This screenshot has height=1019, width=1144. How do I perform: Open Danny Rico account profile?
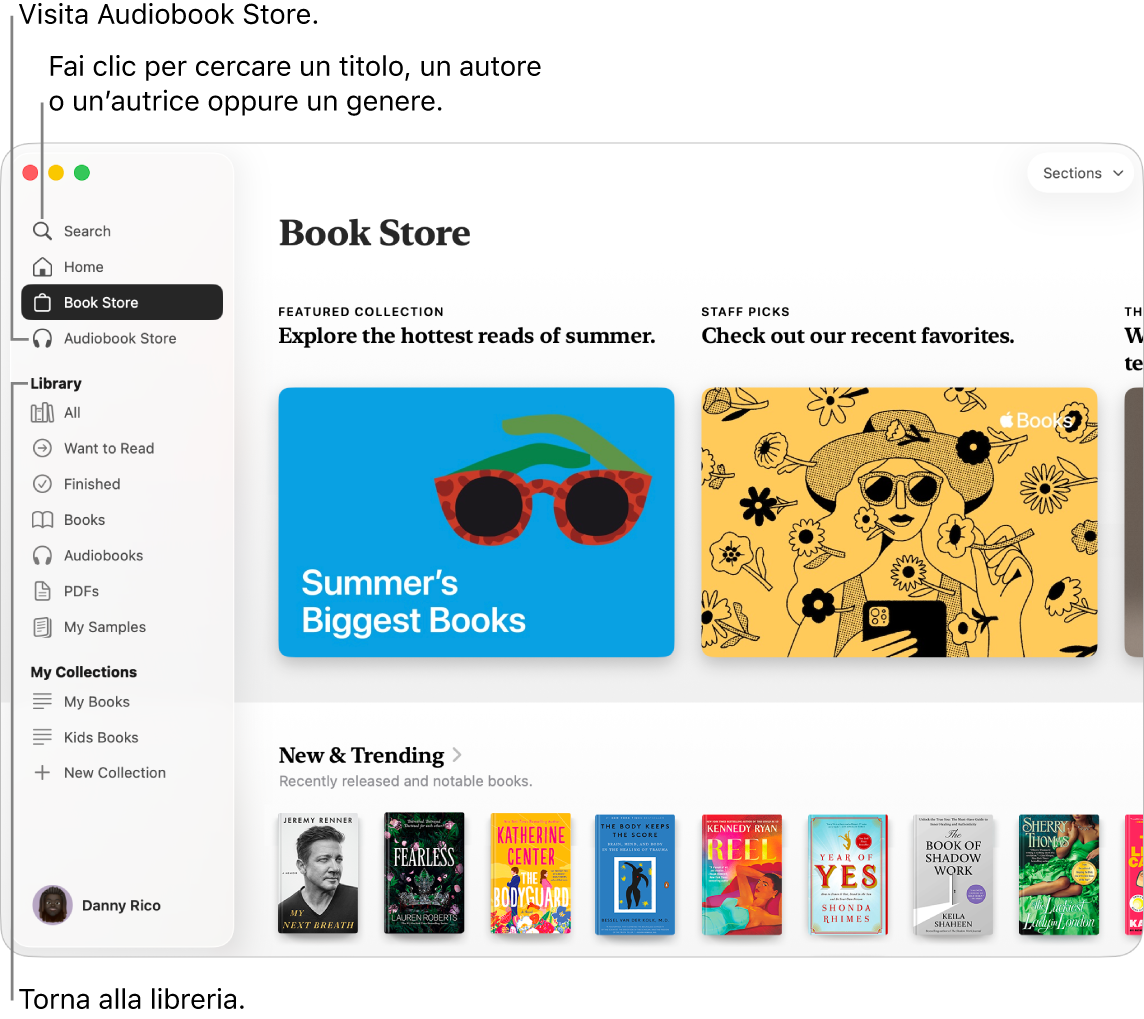[97, 905]
